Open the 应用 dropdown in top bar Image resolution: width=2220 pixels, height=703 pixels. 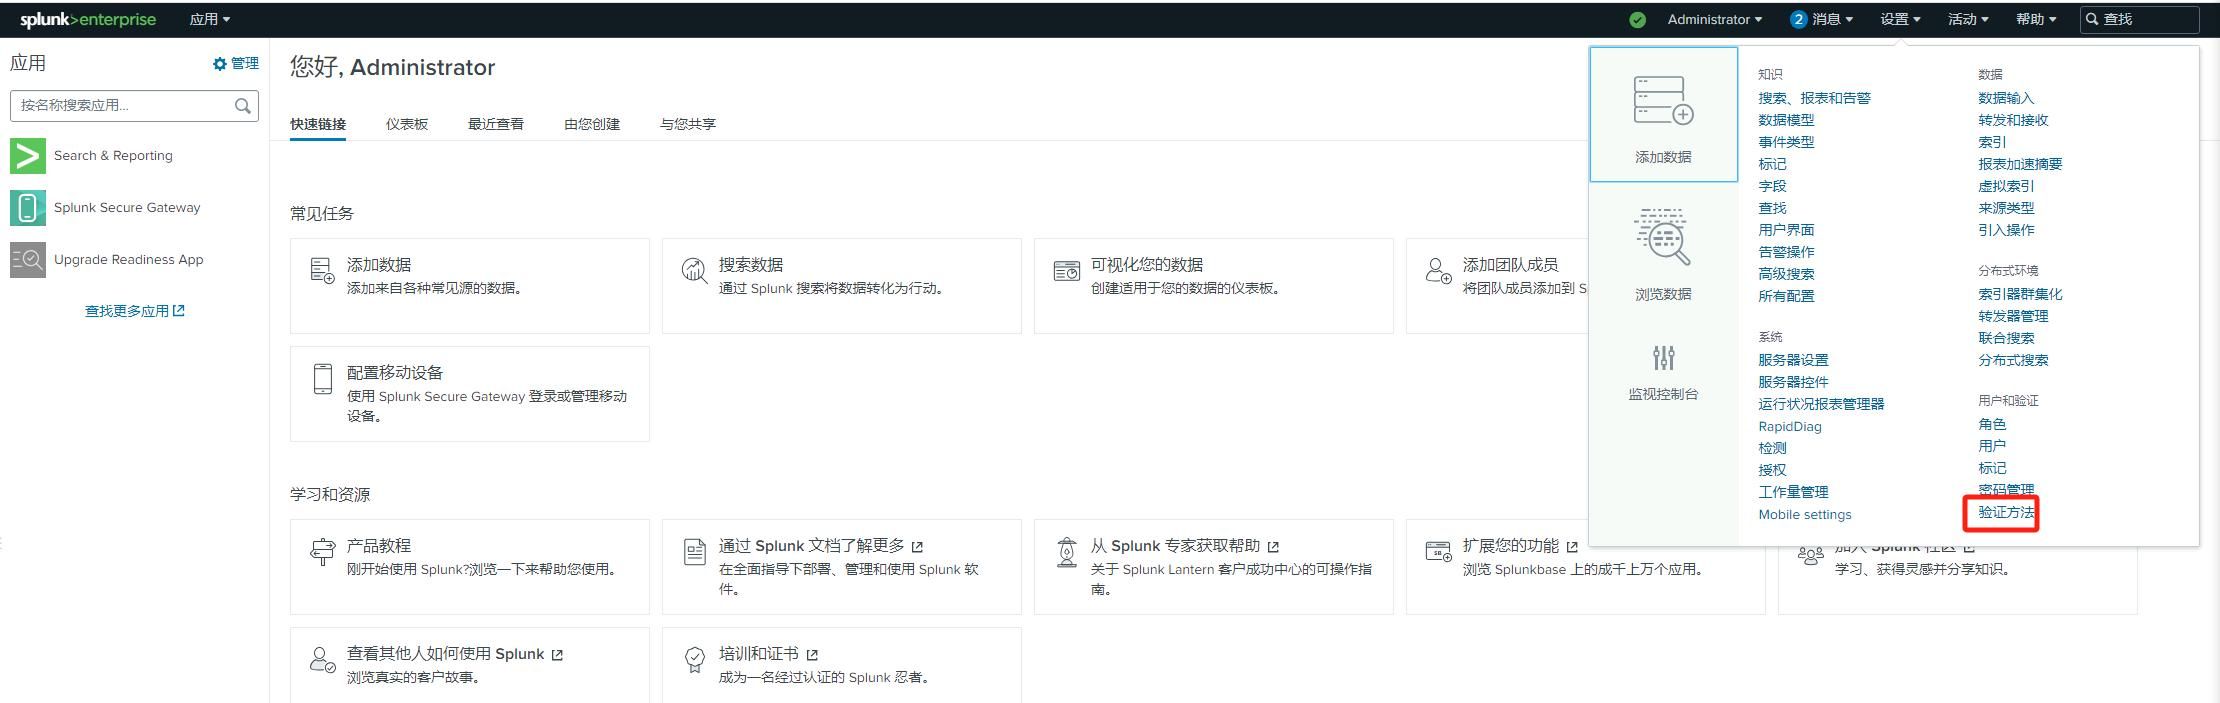click(210, 19)
